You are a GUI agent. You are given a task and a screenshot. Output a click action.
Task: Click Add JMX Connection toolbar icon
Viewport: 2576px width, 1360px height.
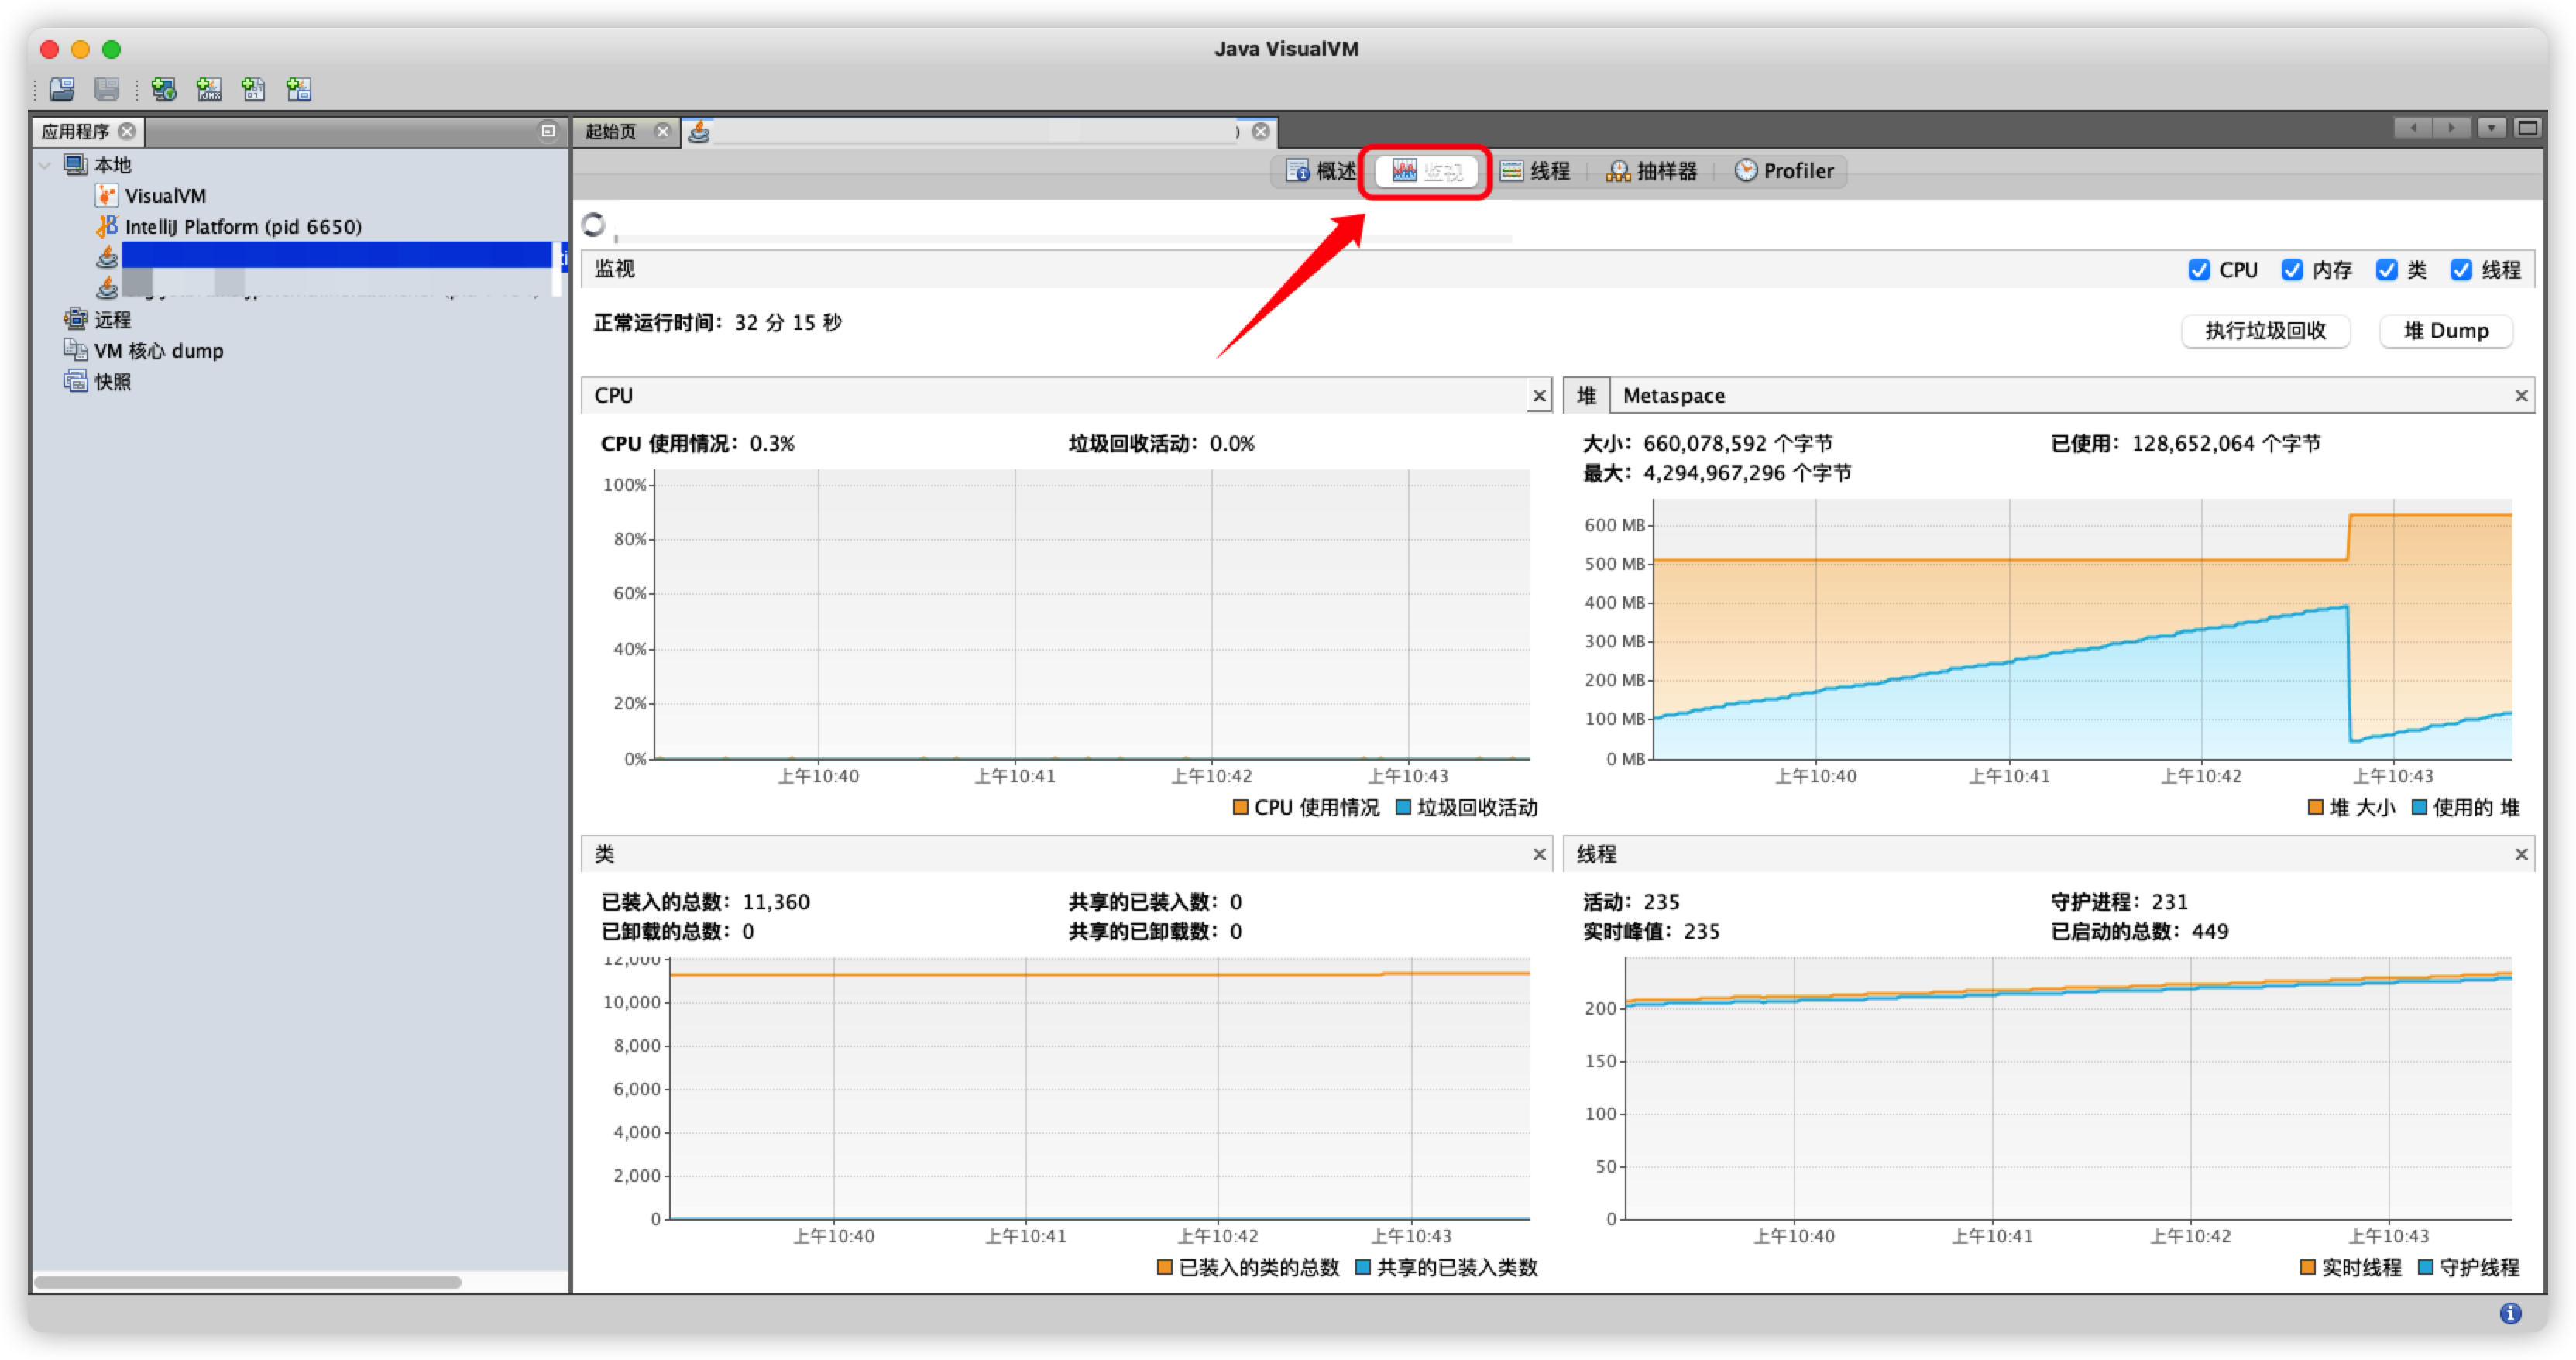209,89
